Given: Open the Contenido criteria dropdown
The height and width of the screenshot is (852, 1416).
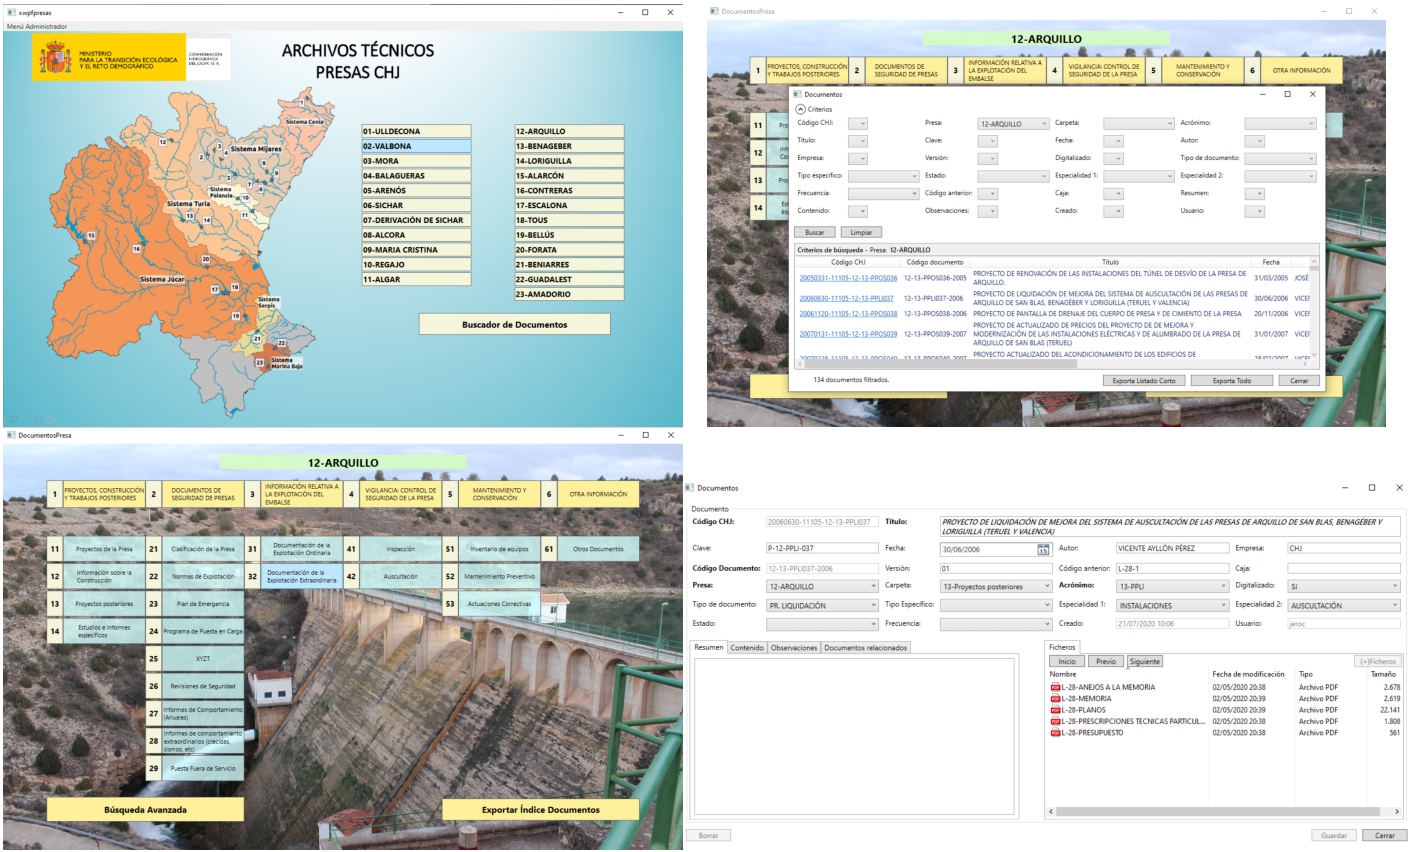Looking at the screenshot, I should 858,211.
